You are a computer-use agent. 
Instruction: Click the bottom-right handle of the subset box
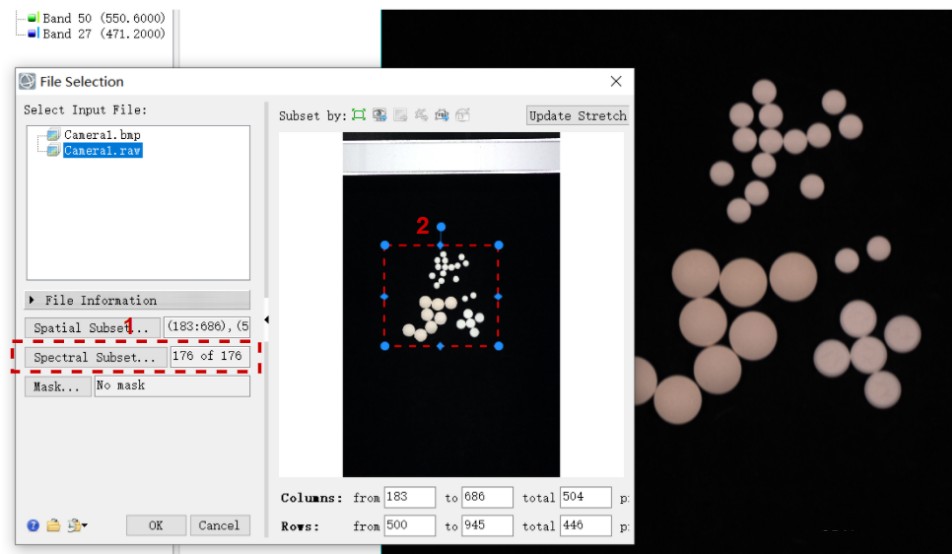pyautogui.click(x=498, y=346)
